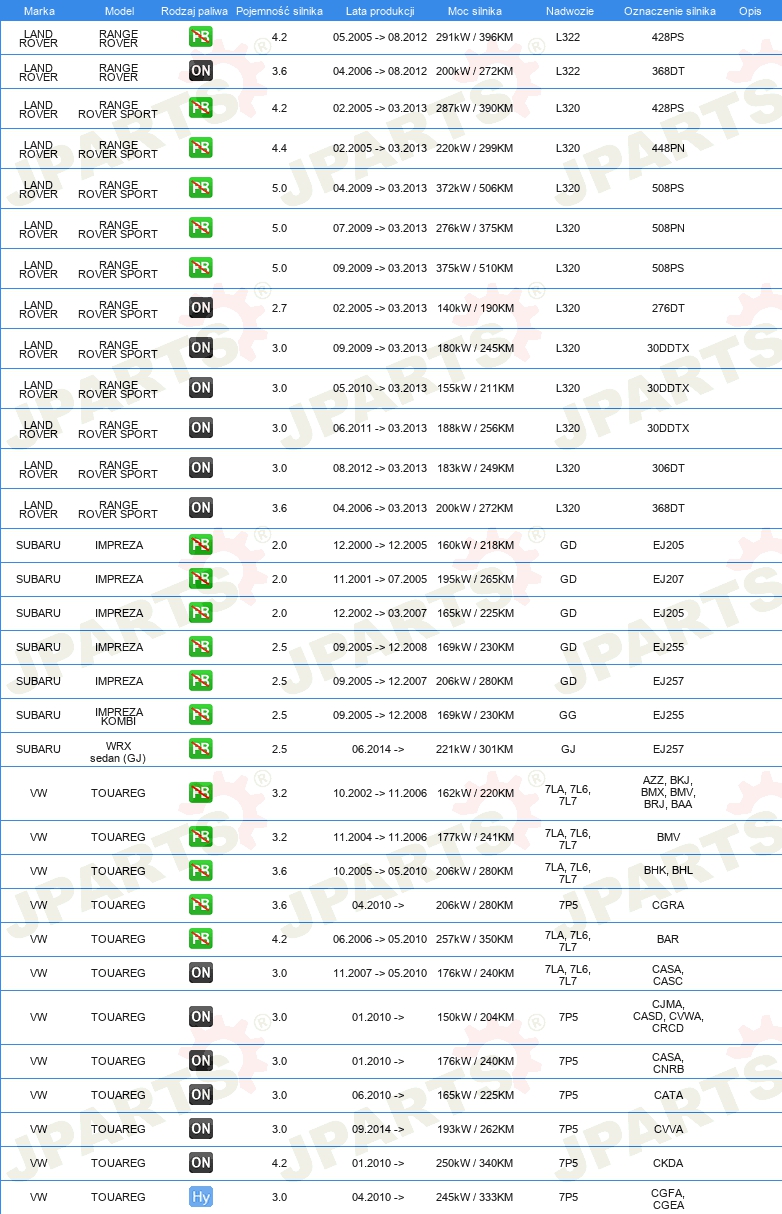This screenshot has width=782, height=1214.
Task: Click diesel ON icon in the 306DT row
Action: point(201,468)
